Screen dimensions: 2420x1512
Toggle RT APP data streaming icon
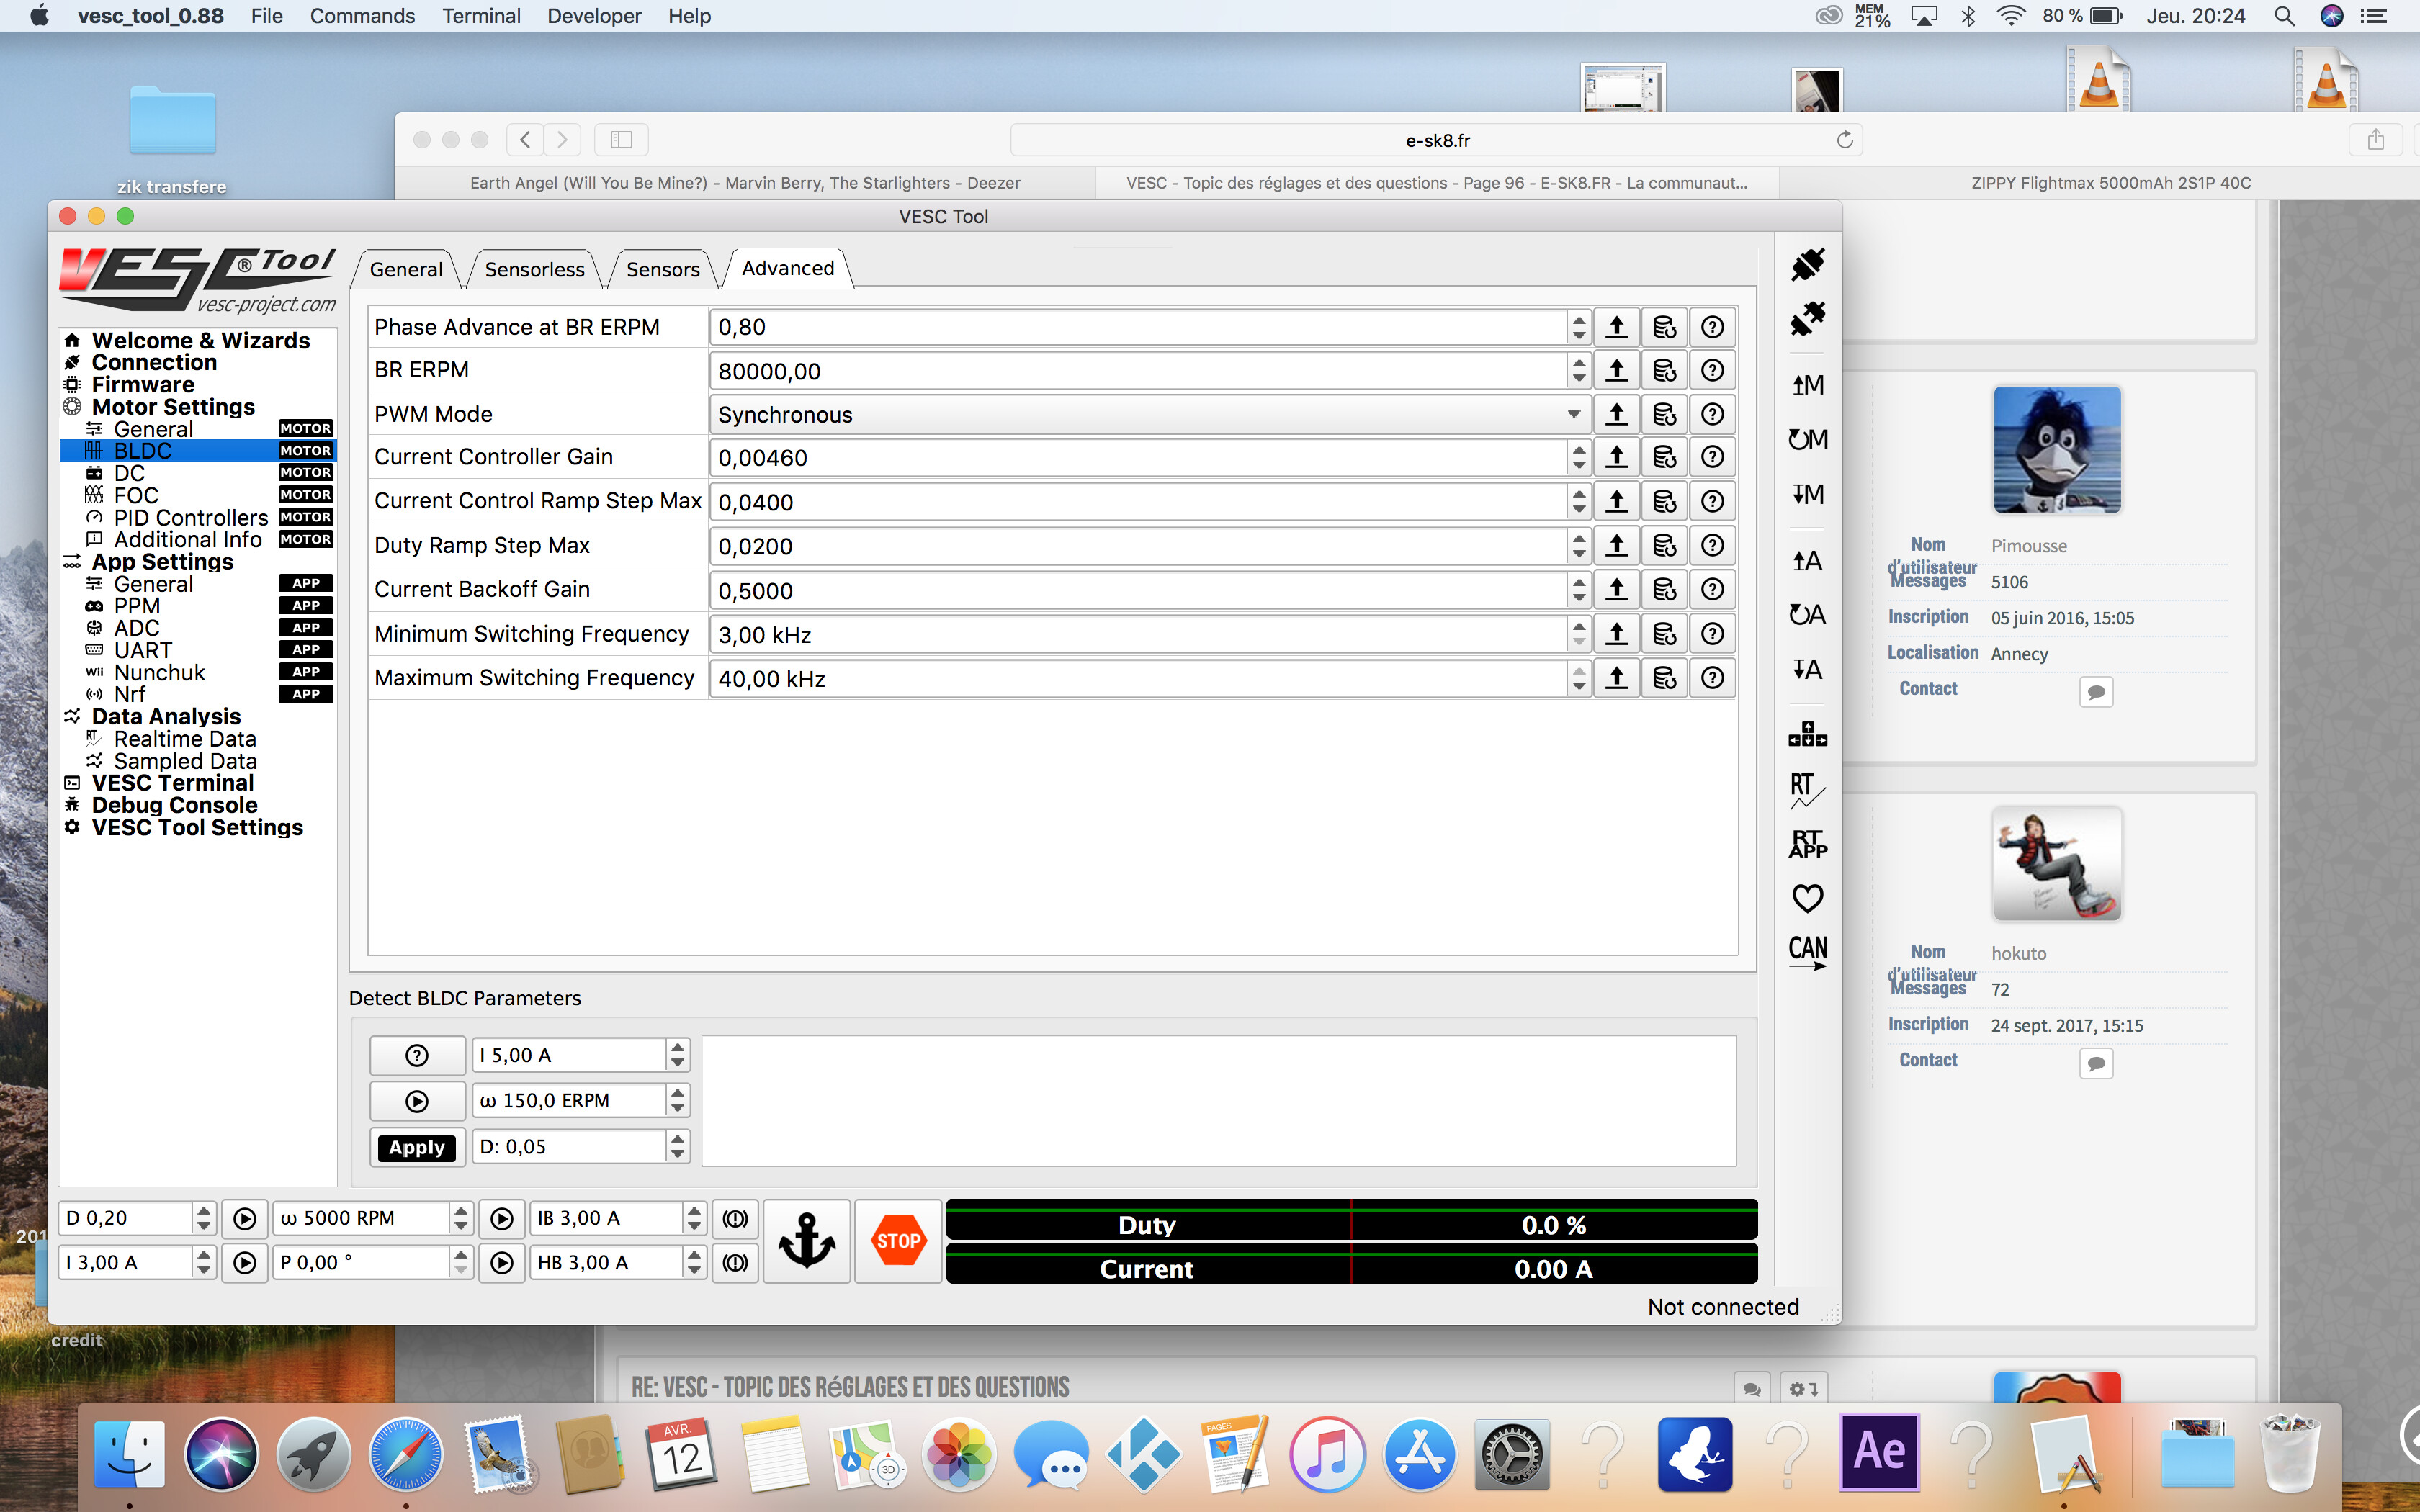pos(1807,844)
